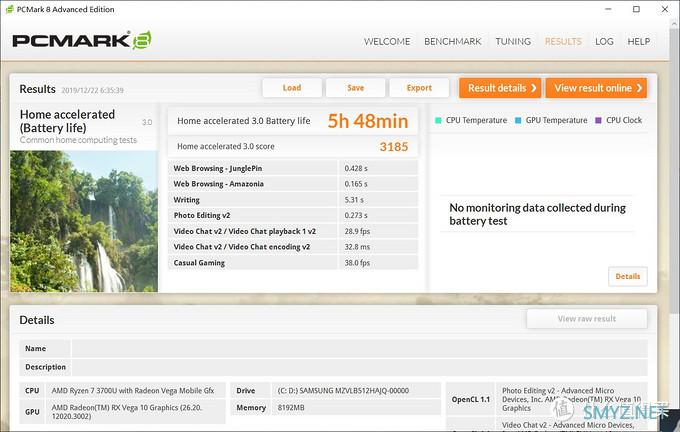Screen dimensions: 680x432
Task: Click the Home accelerated 3.0 score label
Action: click(226, 147)
